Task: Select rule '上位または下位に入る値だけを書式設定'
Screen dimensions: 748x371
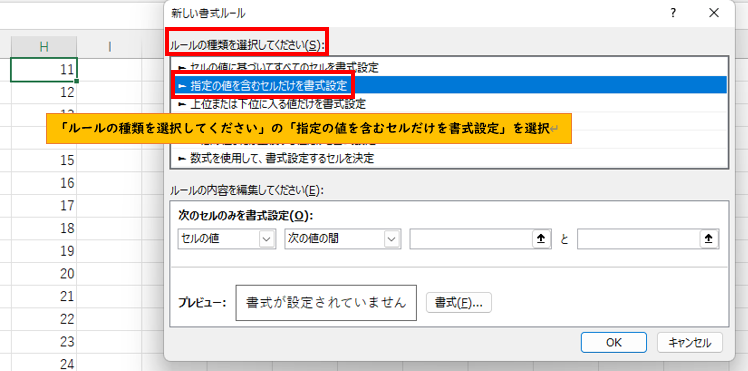Action: tap(449, 103)
